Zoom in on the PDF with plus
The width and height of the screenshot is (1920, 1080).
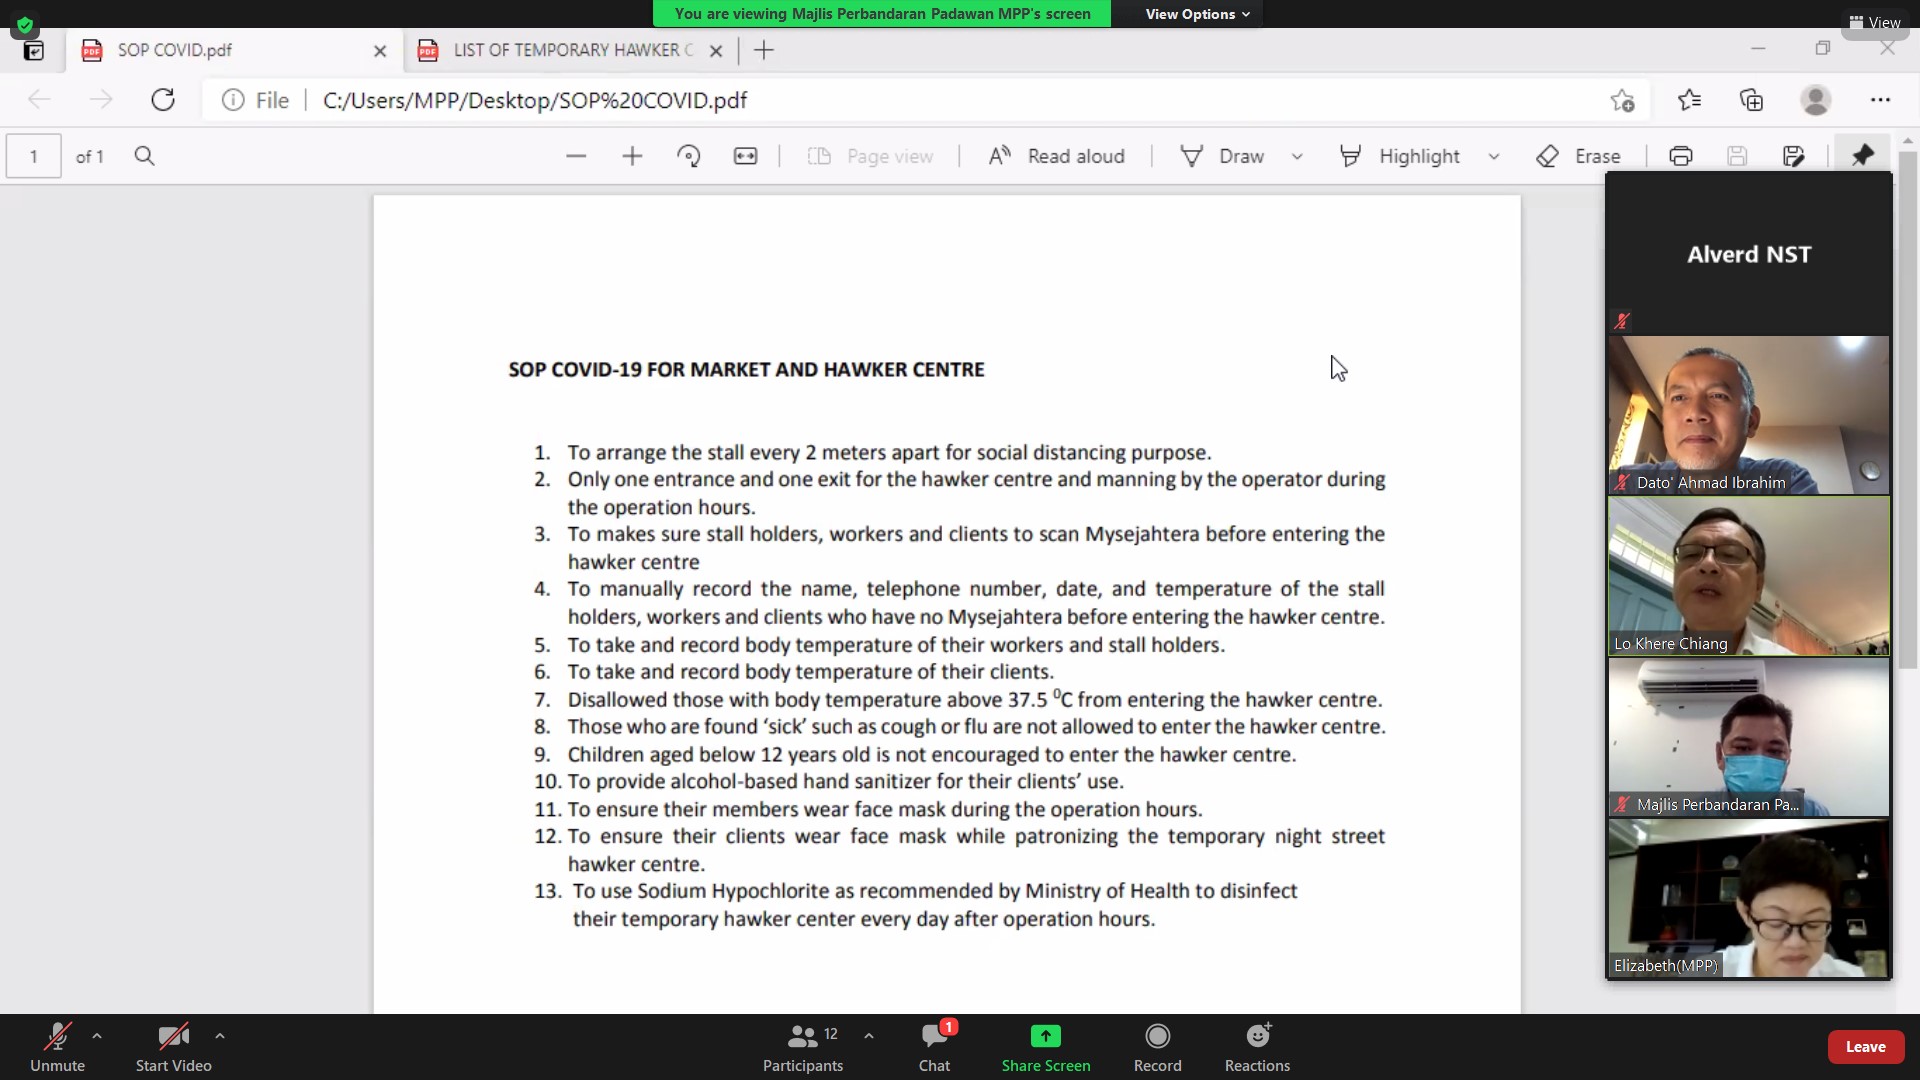click(632, 156)
